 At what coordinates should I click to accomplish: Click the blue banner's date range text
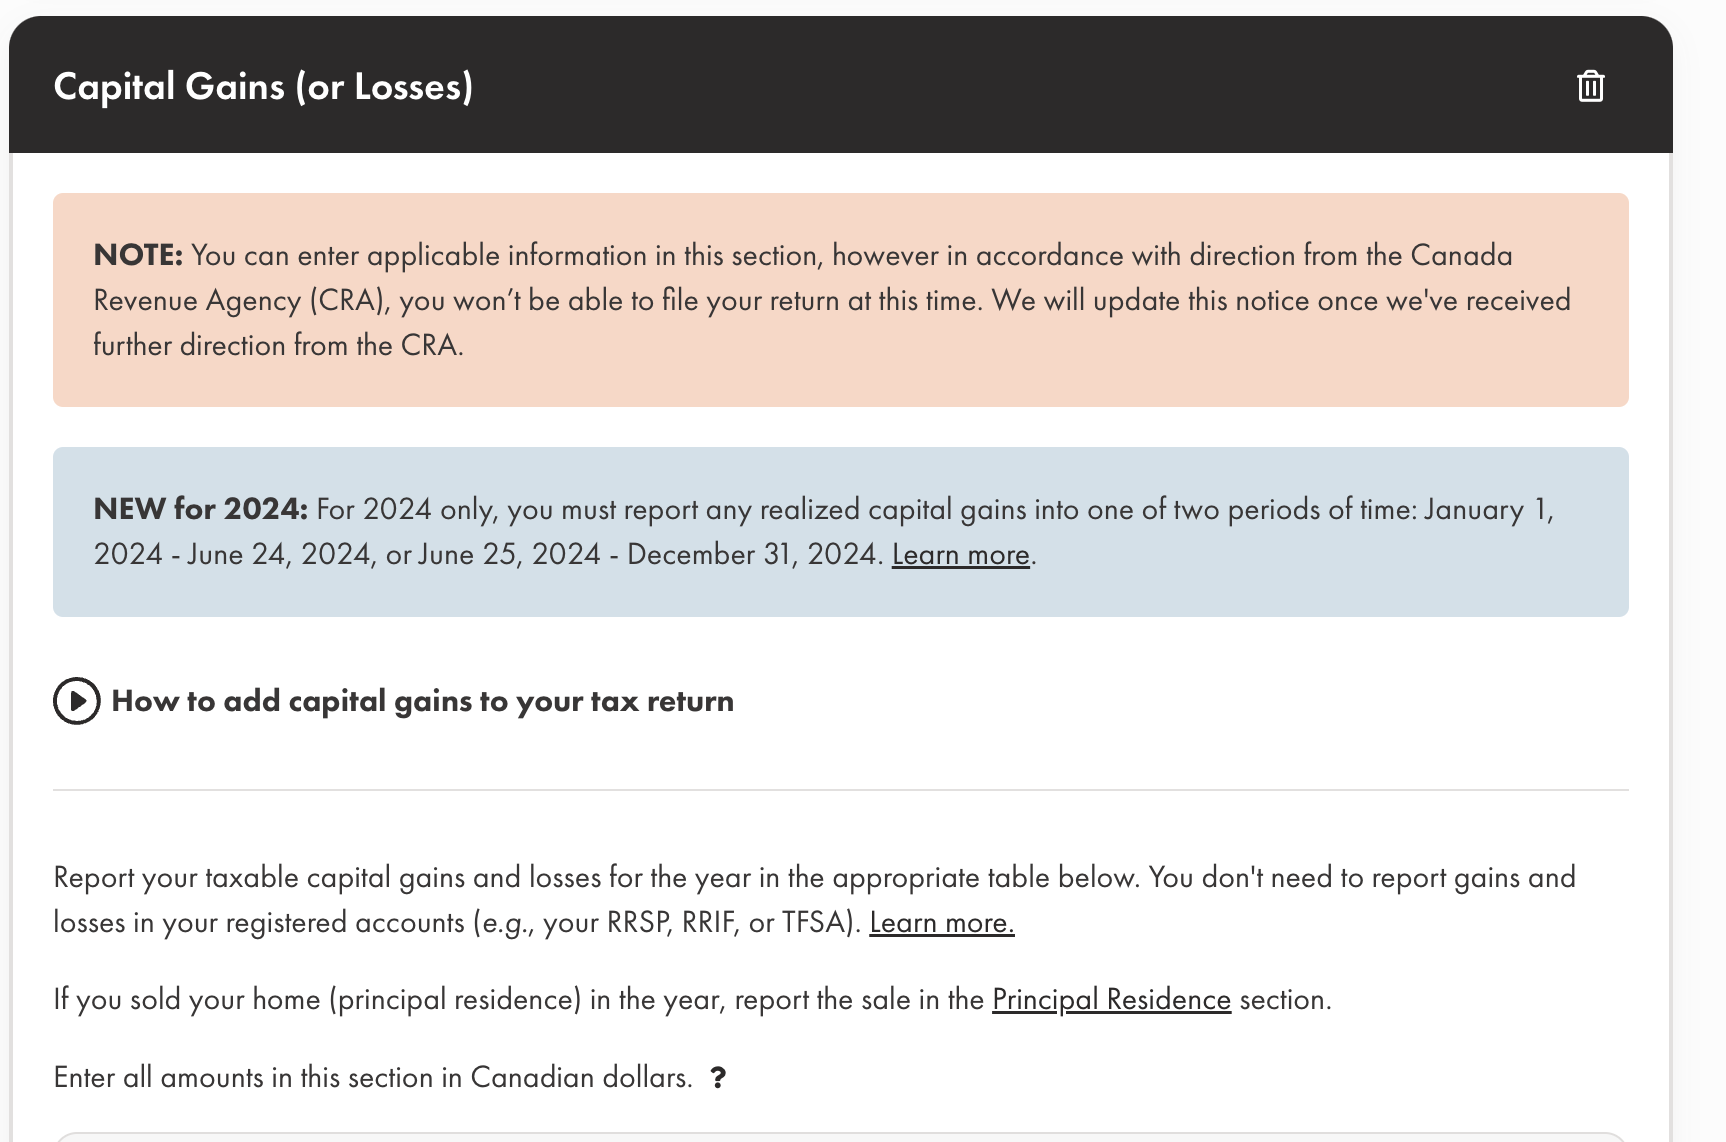point(486,555)
